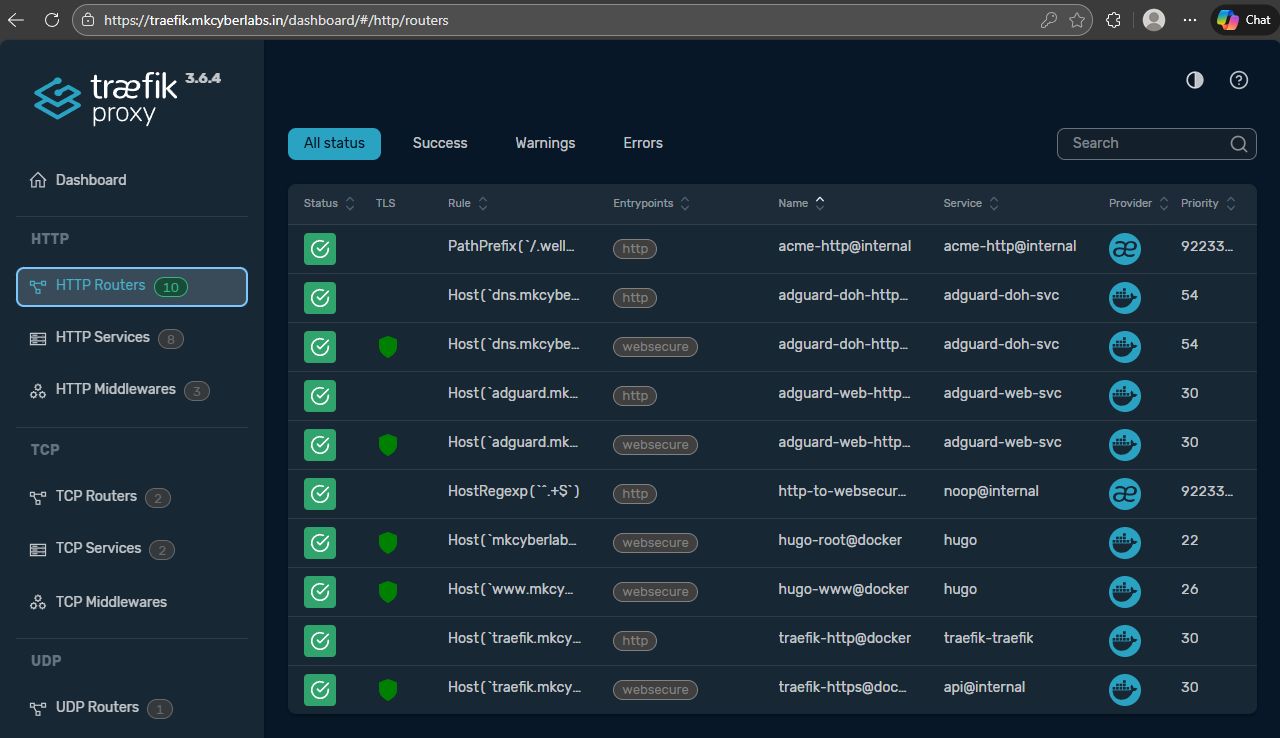1280x738 pixels.
Task: Click priority value 26
Action: [1189, 589]
